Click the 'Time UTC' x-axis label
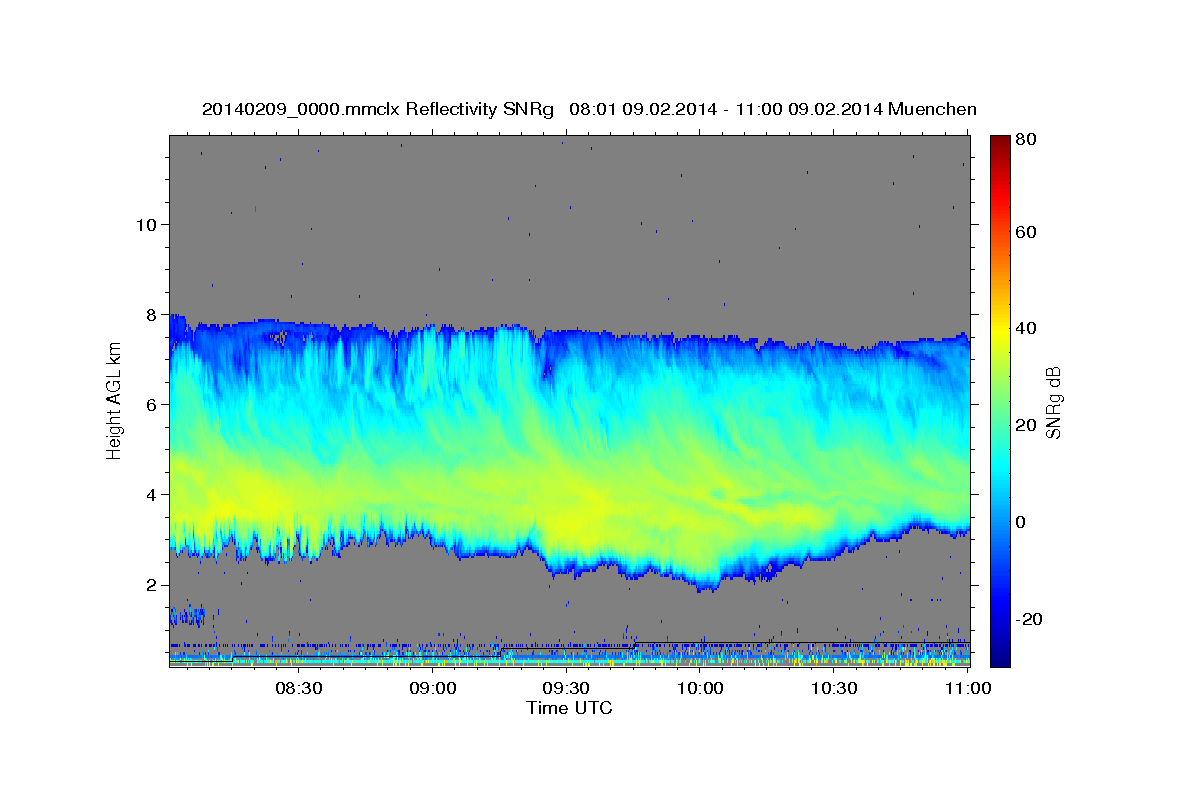The height and width of the screenshot is (800, 1200). pyautogui.click(x=569, y=708)
